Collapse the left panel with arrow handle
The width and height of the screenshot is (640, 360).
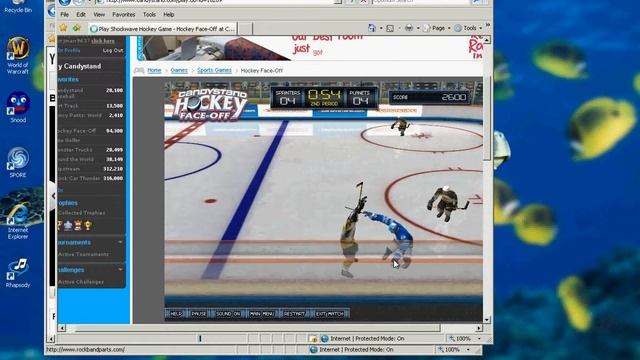click(53, 196)
